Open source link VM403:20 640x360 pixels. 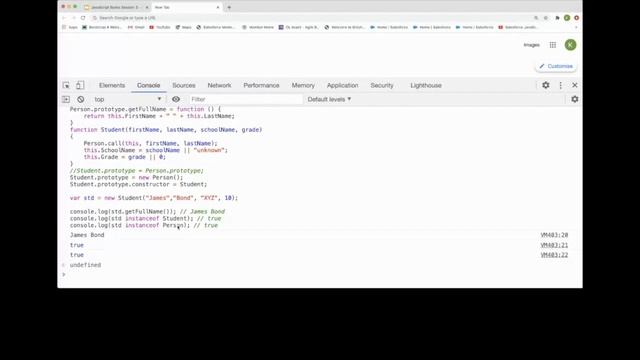[x=554, y=235]
